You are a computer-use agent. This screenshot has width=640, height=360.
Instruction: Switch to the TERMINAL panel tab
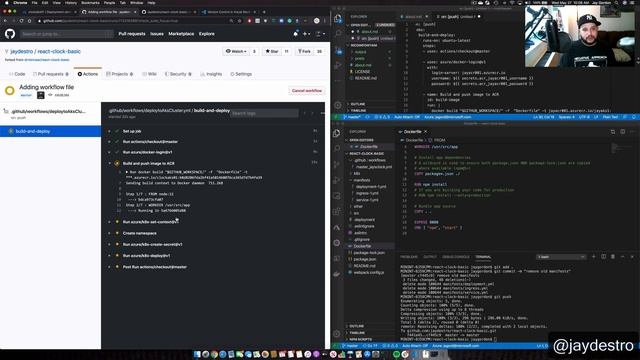[483, 257]
